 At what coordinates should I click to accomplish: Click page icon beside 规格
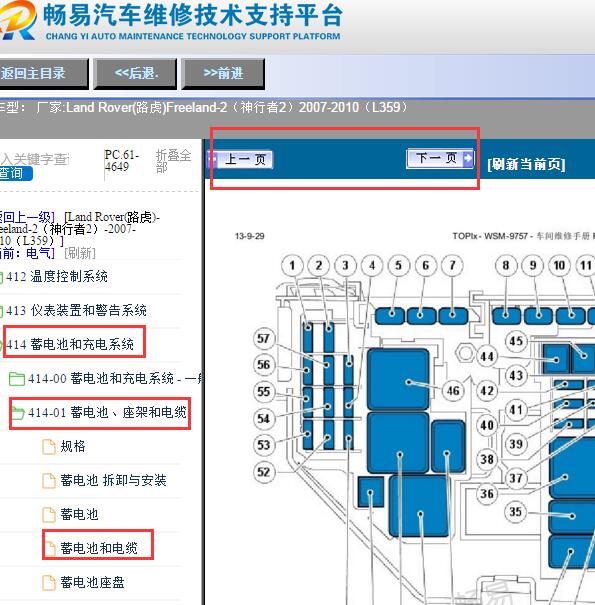tap(49, 447)
